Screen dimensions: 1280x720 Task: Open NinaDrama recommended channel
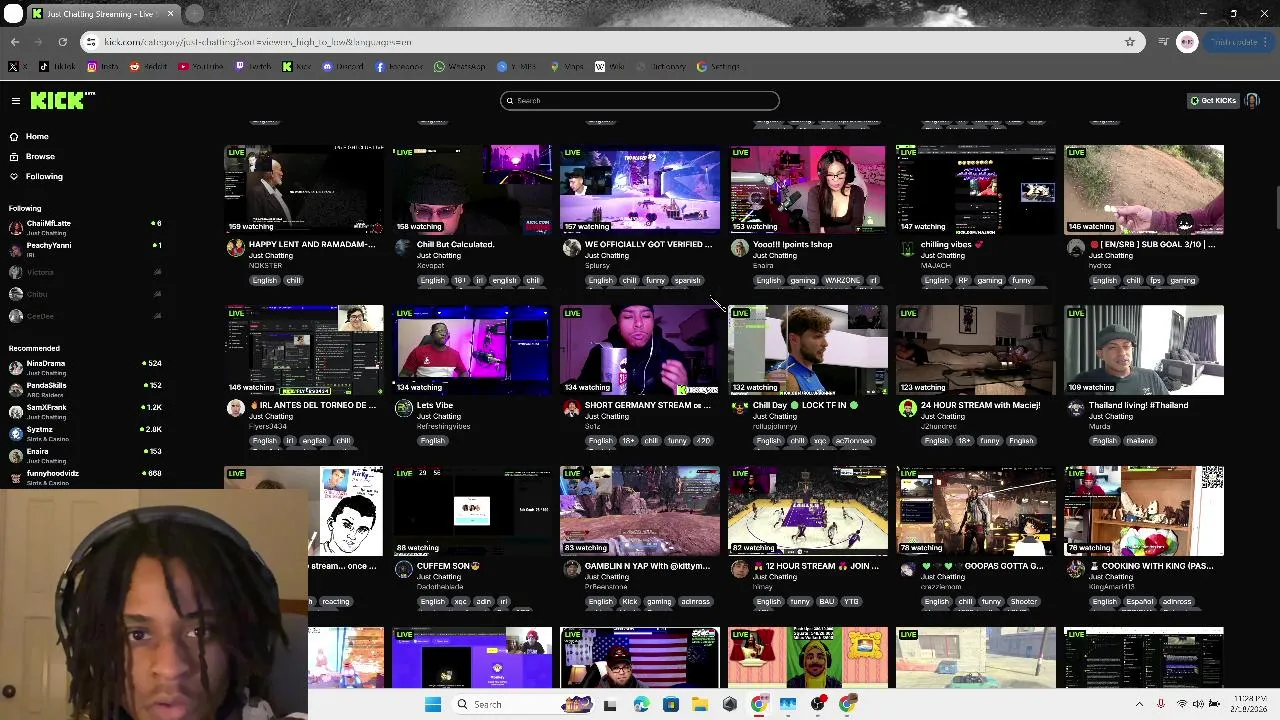coord(85,367)
